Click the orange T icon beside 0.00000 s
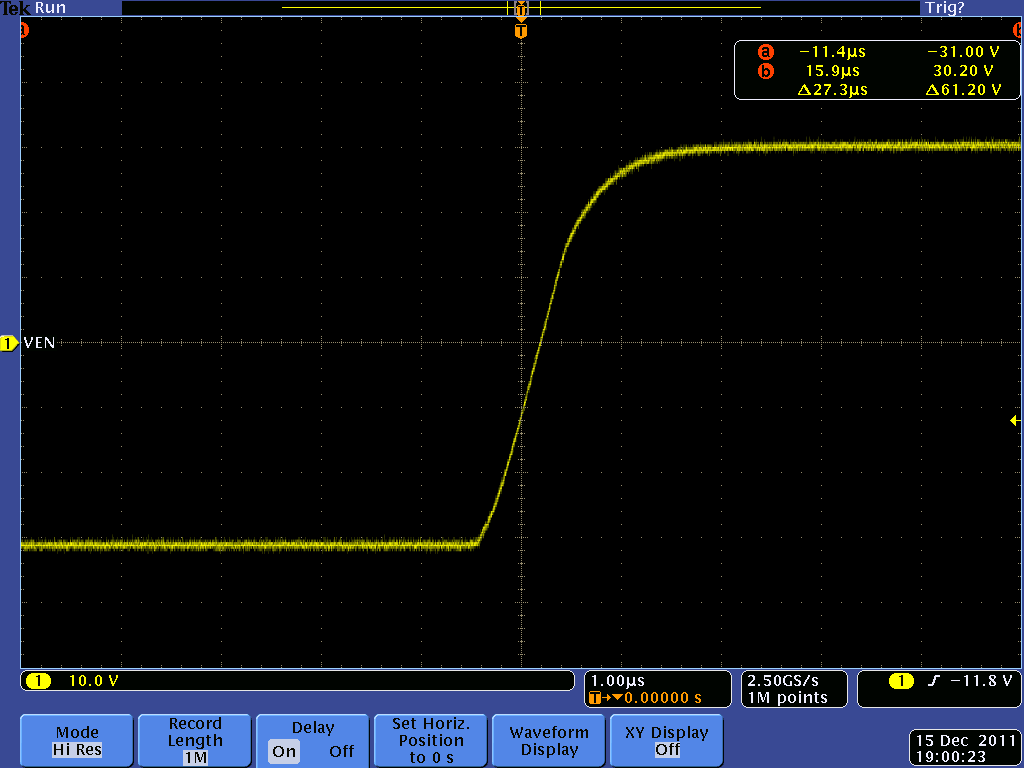This screenshot has width=1024, height=768. click(595, 698)
